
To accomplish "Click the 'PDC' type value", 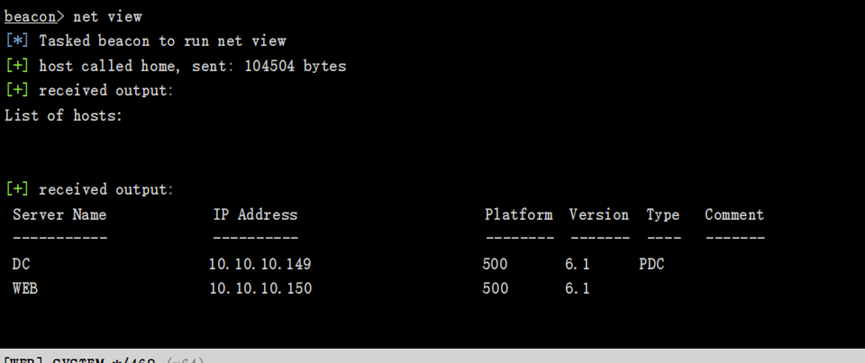I will [652, 264].
